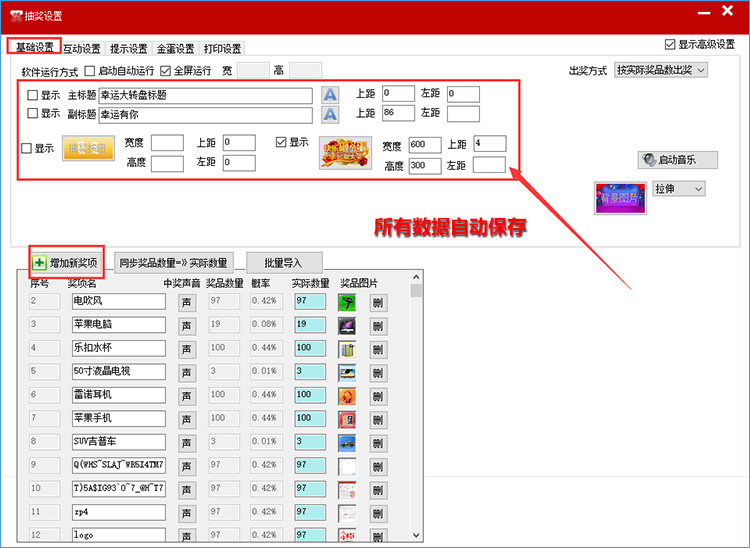Uncheck 显示高级设置 option
Viewport: 750px width, 548px height.
click(670, 45)
